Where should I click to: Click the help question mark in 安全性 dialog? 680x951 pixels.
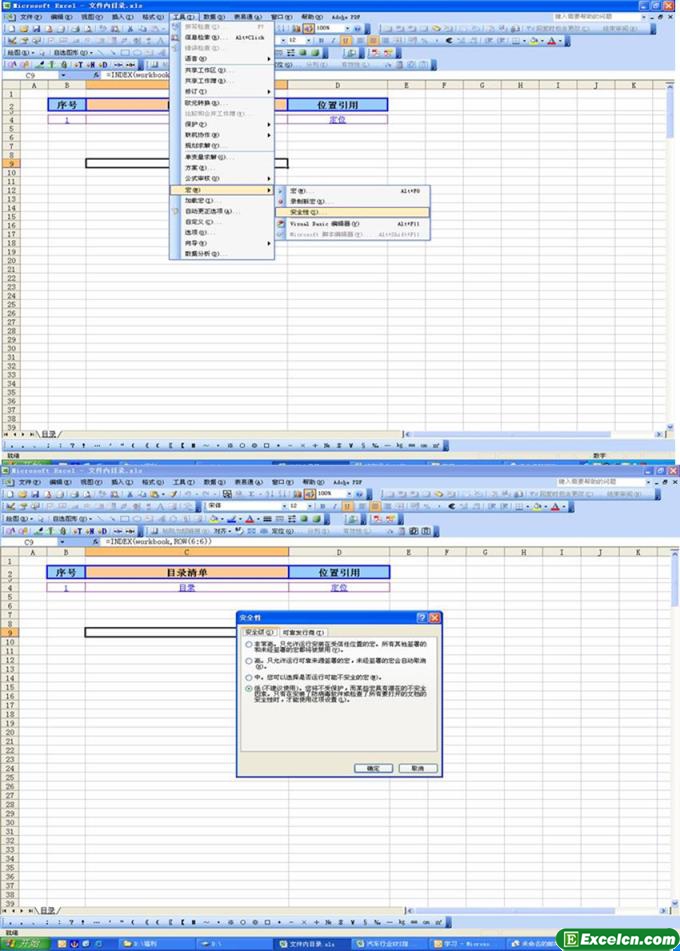pos(421,618)
